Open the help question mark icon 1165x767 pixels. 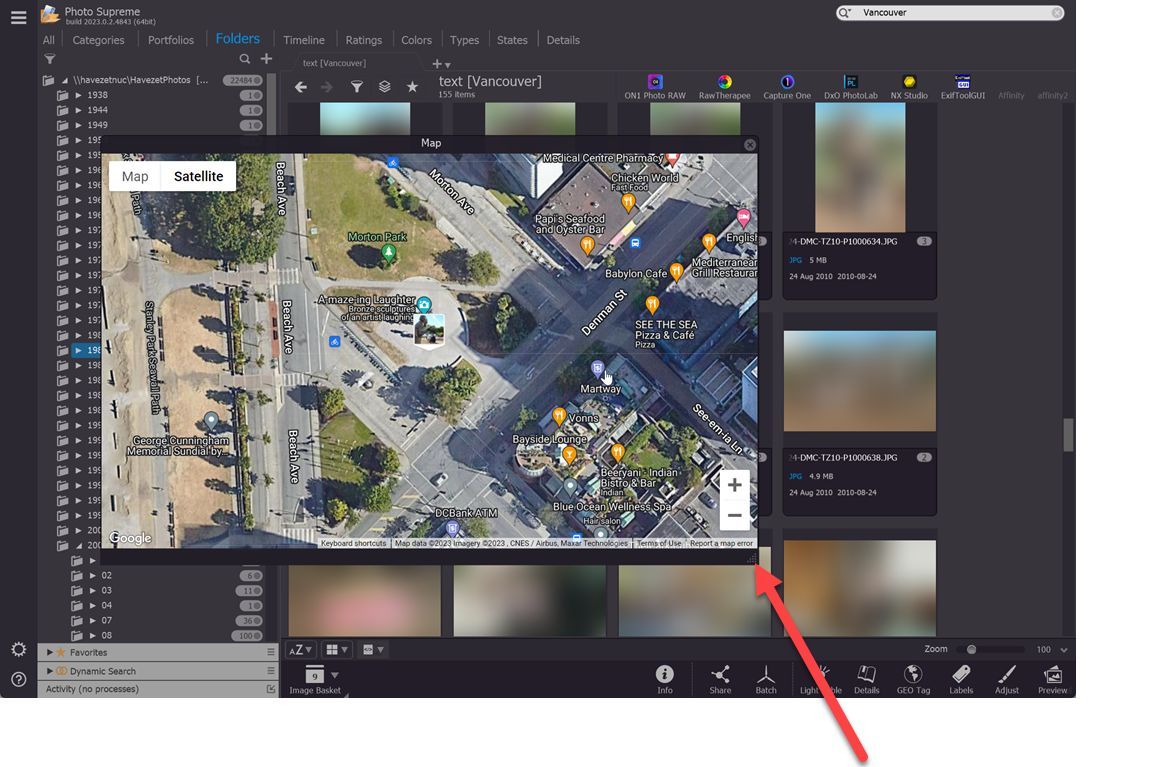(x=19, y=679)
